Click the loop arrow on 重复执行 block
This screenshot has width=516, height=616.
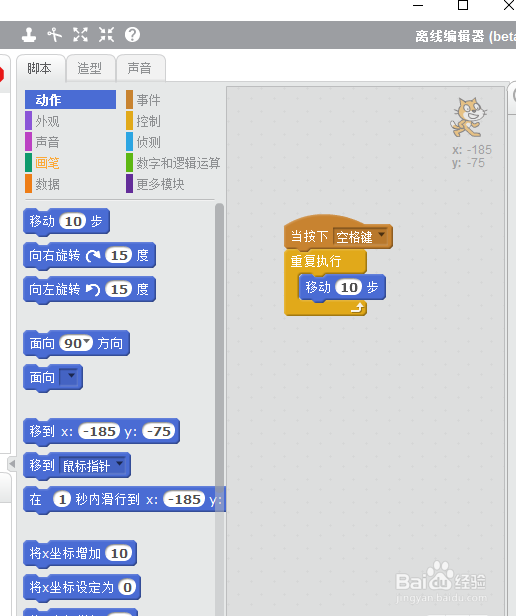coord(358,308)
